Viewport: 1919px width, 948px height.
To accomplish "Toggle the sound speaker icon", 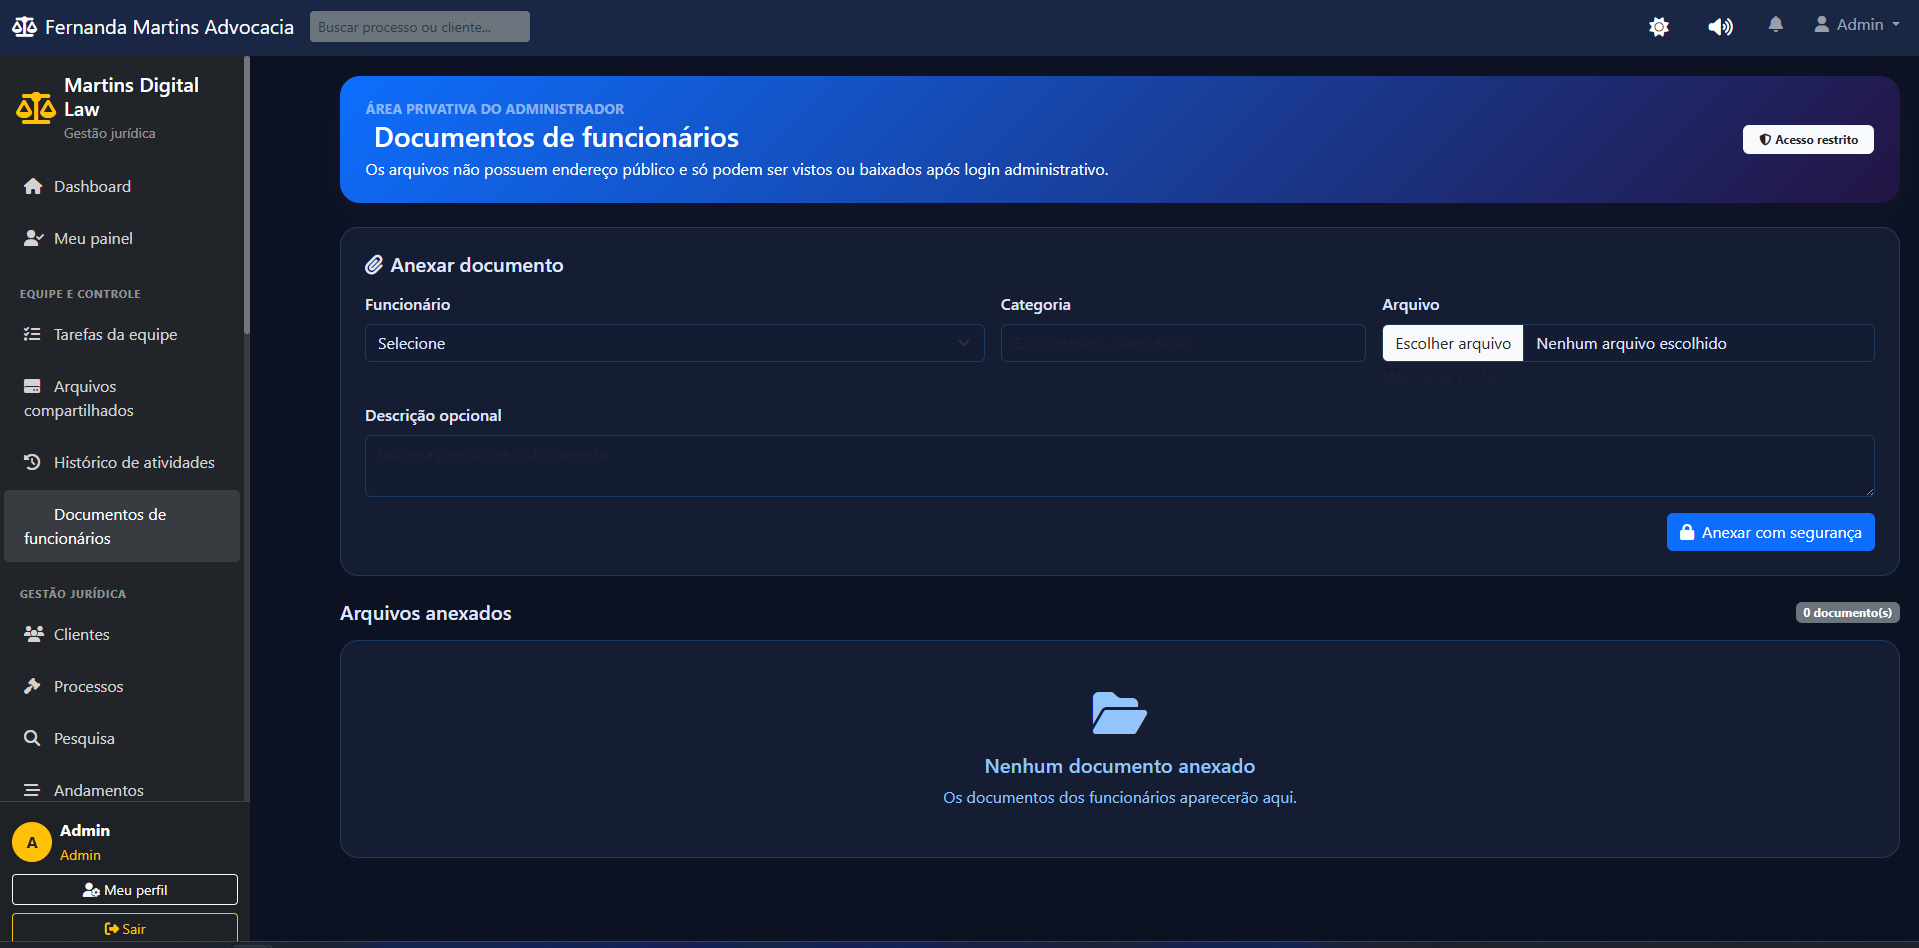I will click(1720, 27).
